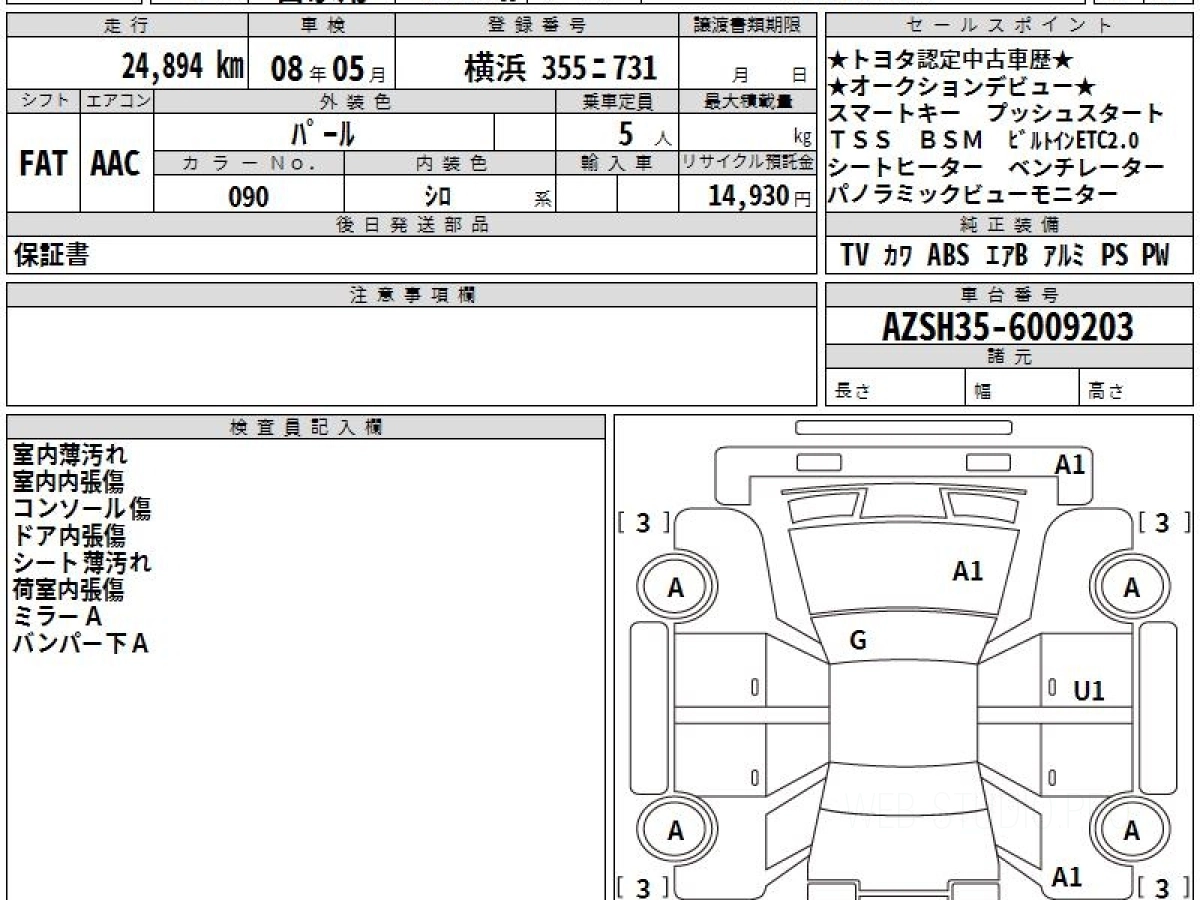Click the 最大積載量 header
1200x900 pixels.
tap(747, 101)
